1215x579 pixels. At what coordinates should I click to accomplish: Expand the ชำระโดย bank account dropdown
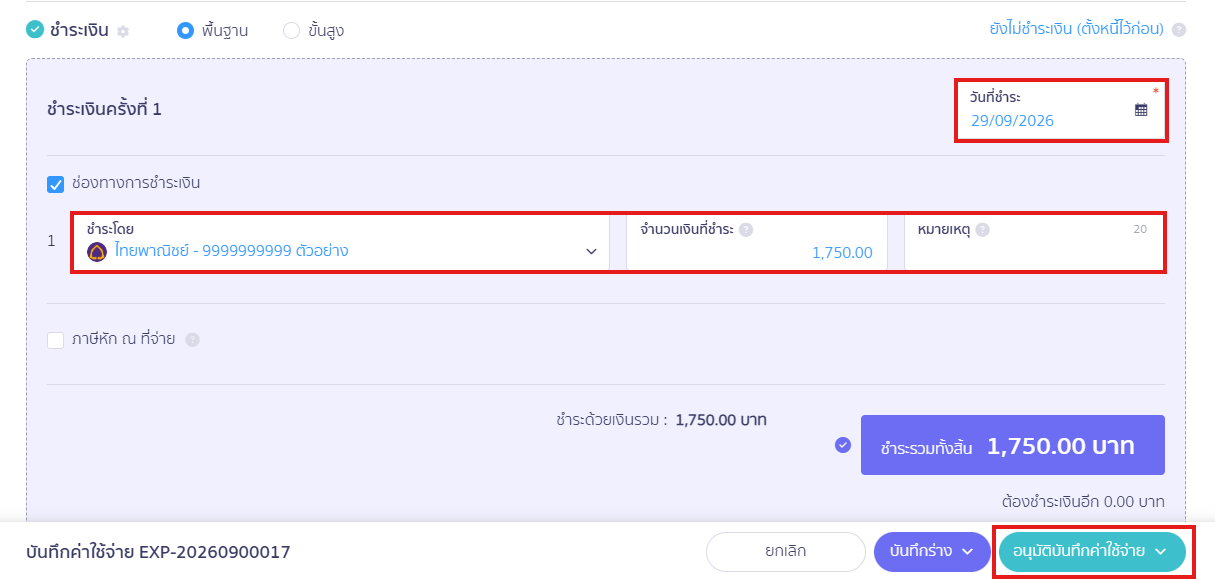340,242
